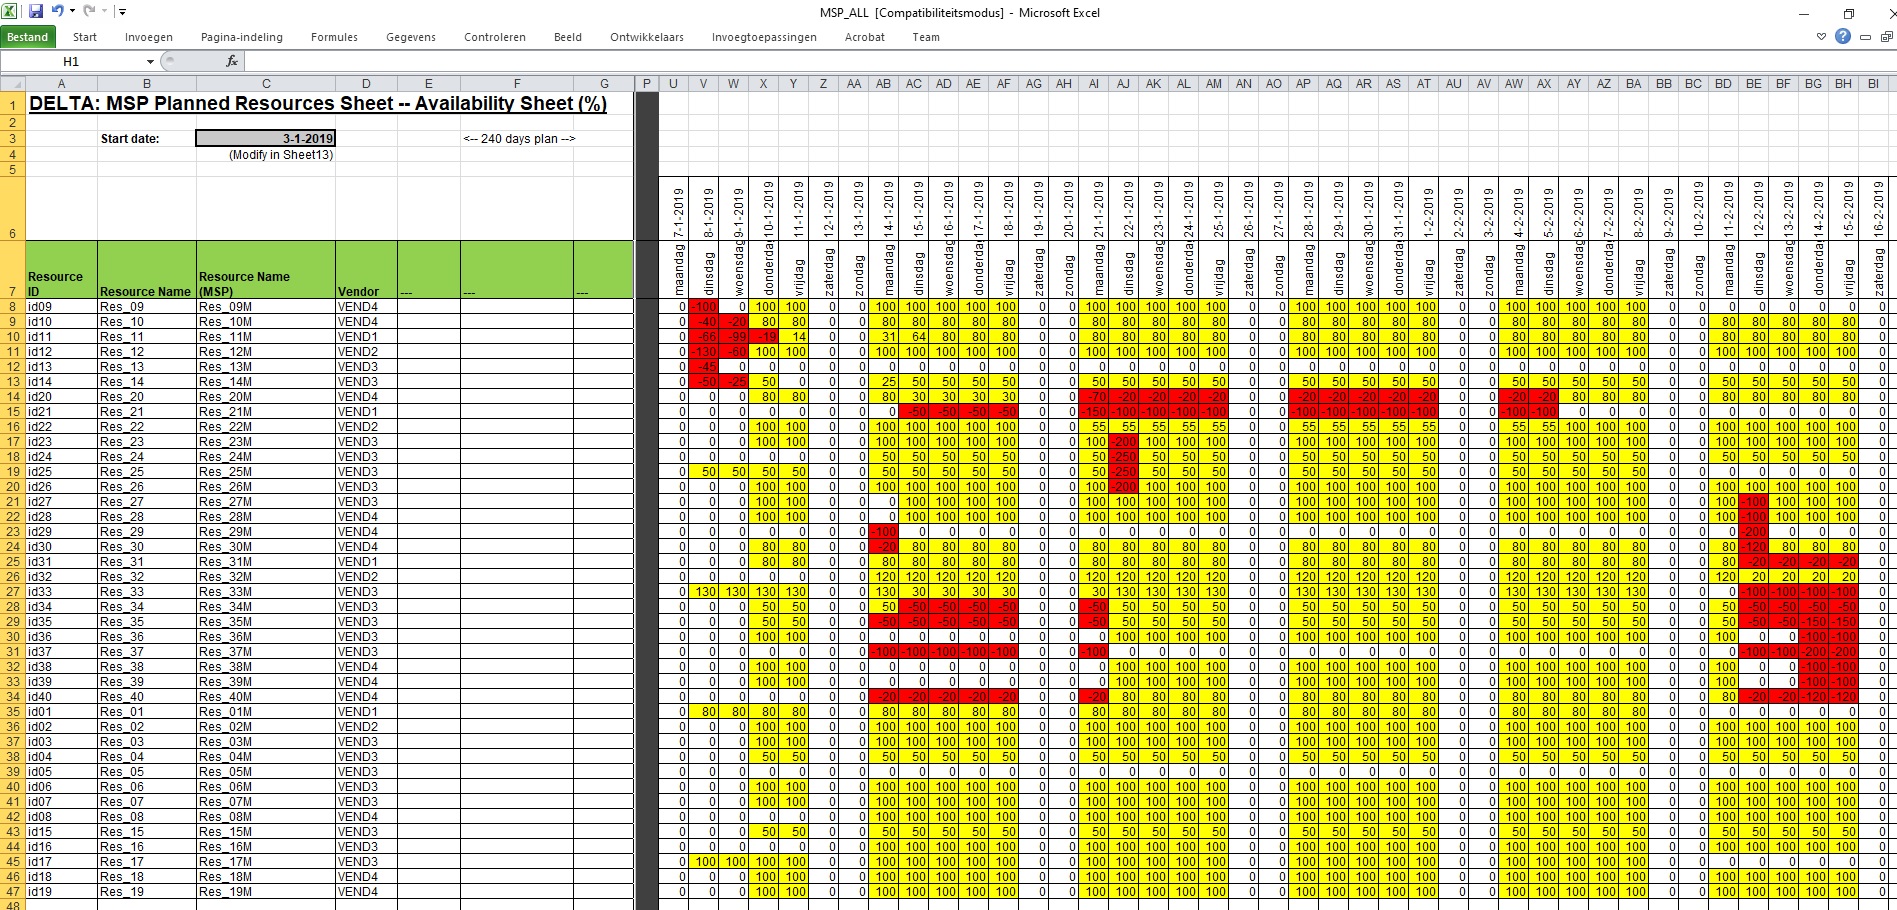Click the Excel application icon in title bar
The image size is (1897, 910).
click(11, 12)
